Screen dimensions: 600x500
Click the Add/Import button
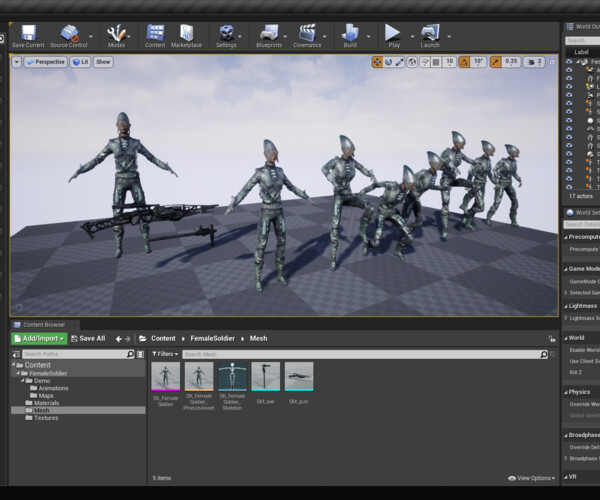pos(39,339)
